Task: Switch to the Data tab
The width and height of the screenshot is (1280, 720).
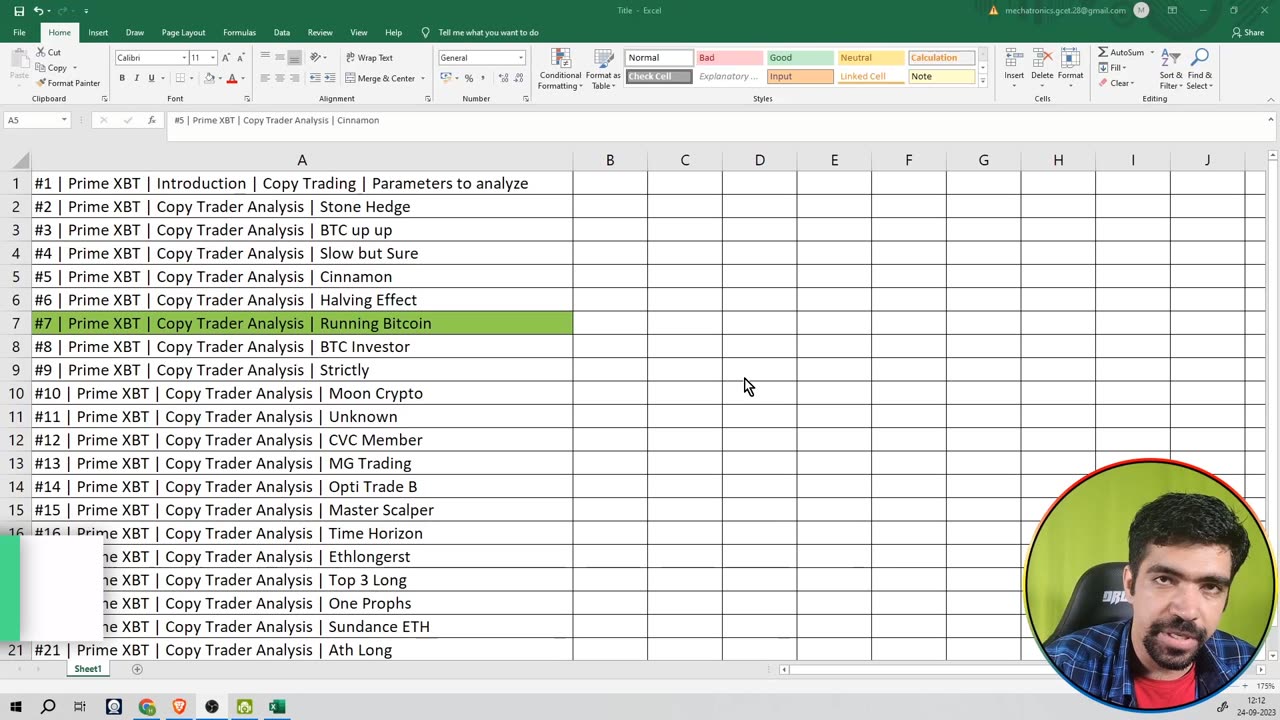Action: [282, 32]
